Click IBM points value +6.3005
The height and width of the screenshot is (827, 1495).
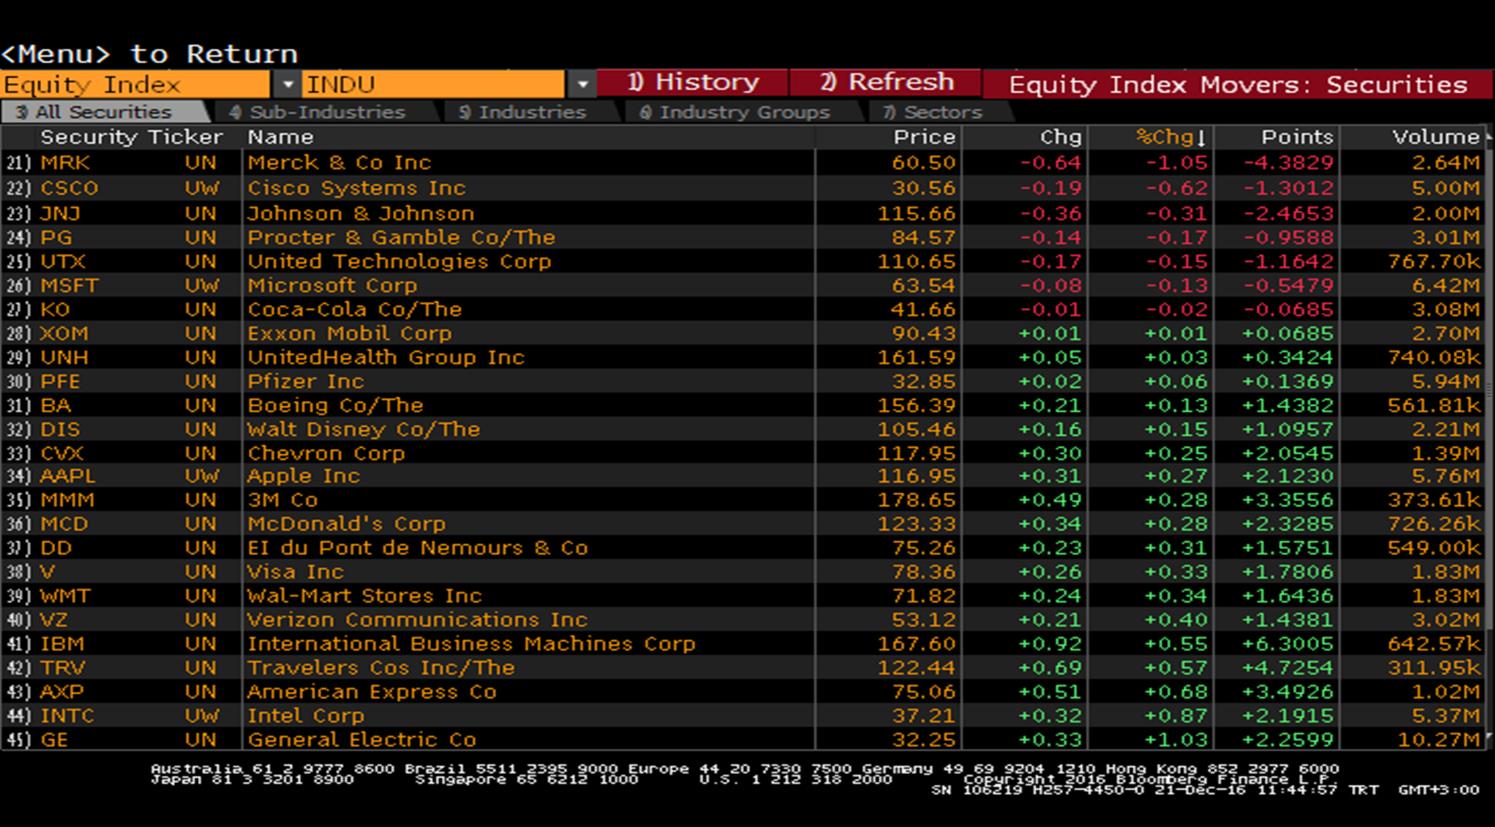tap(1288, 644)
